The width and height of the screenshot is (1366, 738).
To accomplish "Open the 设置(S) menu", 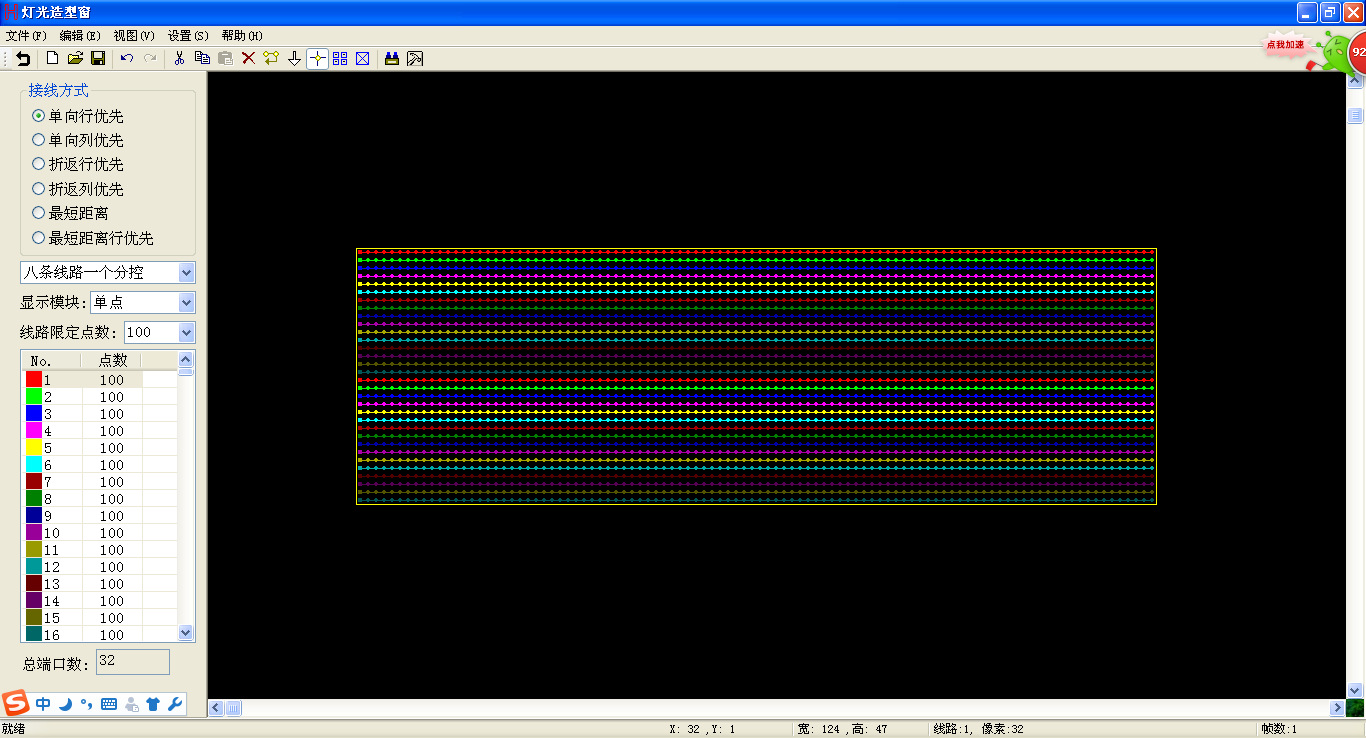I will [188, 35].
